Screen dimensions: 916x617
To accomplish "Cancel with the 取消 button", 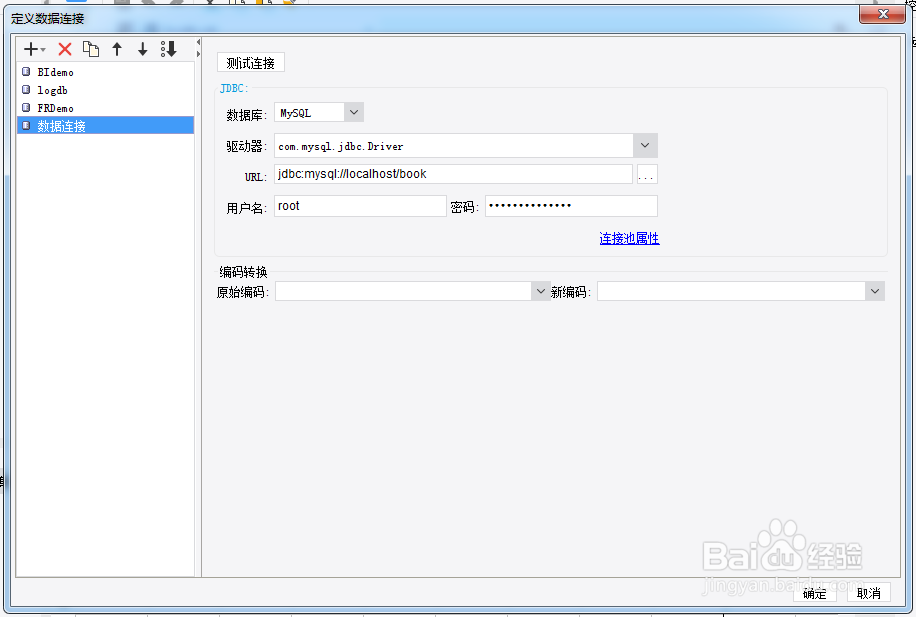I will click(869, 593).
